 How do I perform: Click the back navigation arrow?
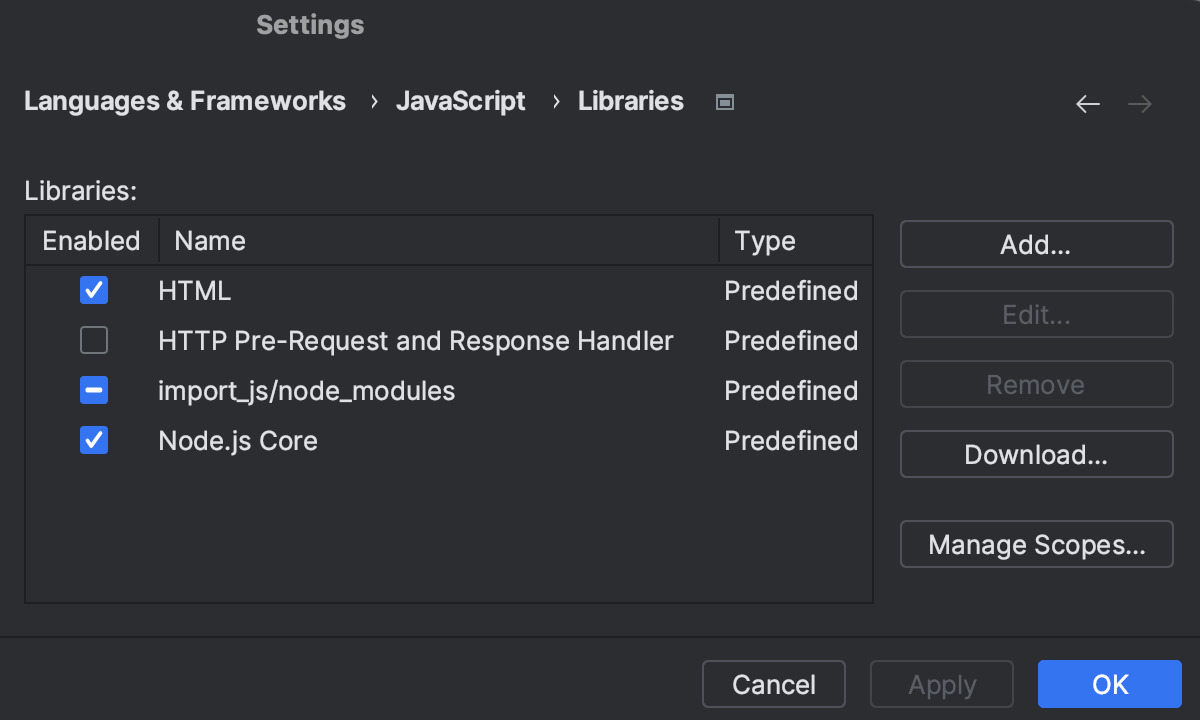coord(1087,103)
